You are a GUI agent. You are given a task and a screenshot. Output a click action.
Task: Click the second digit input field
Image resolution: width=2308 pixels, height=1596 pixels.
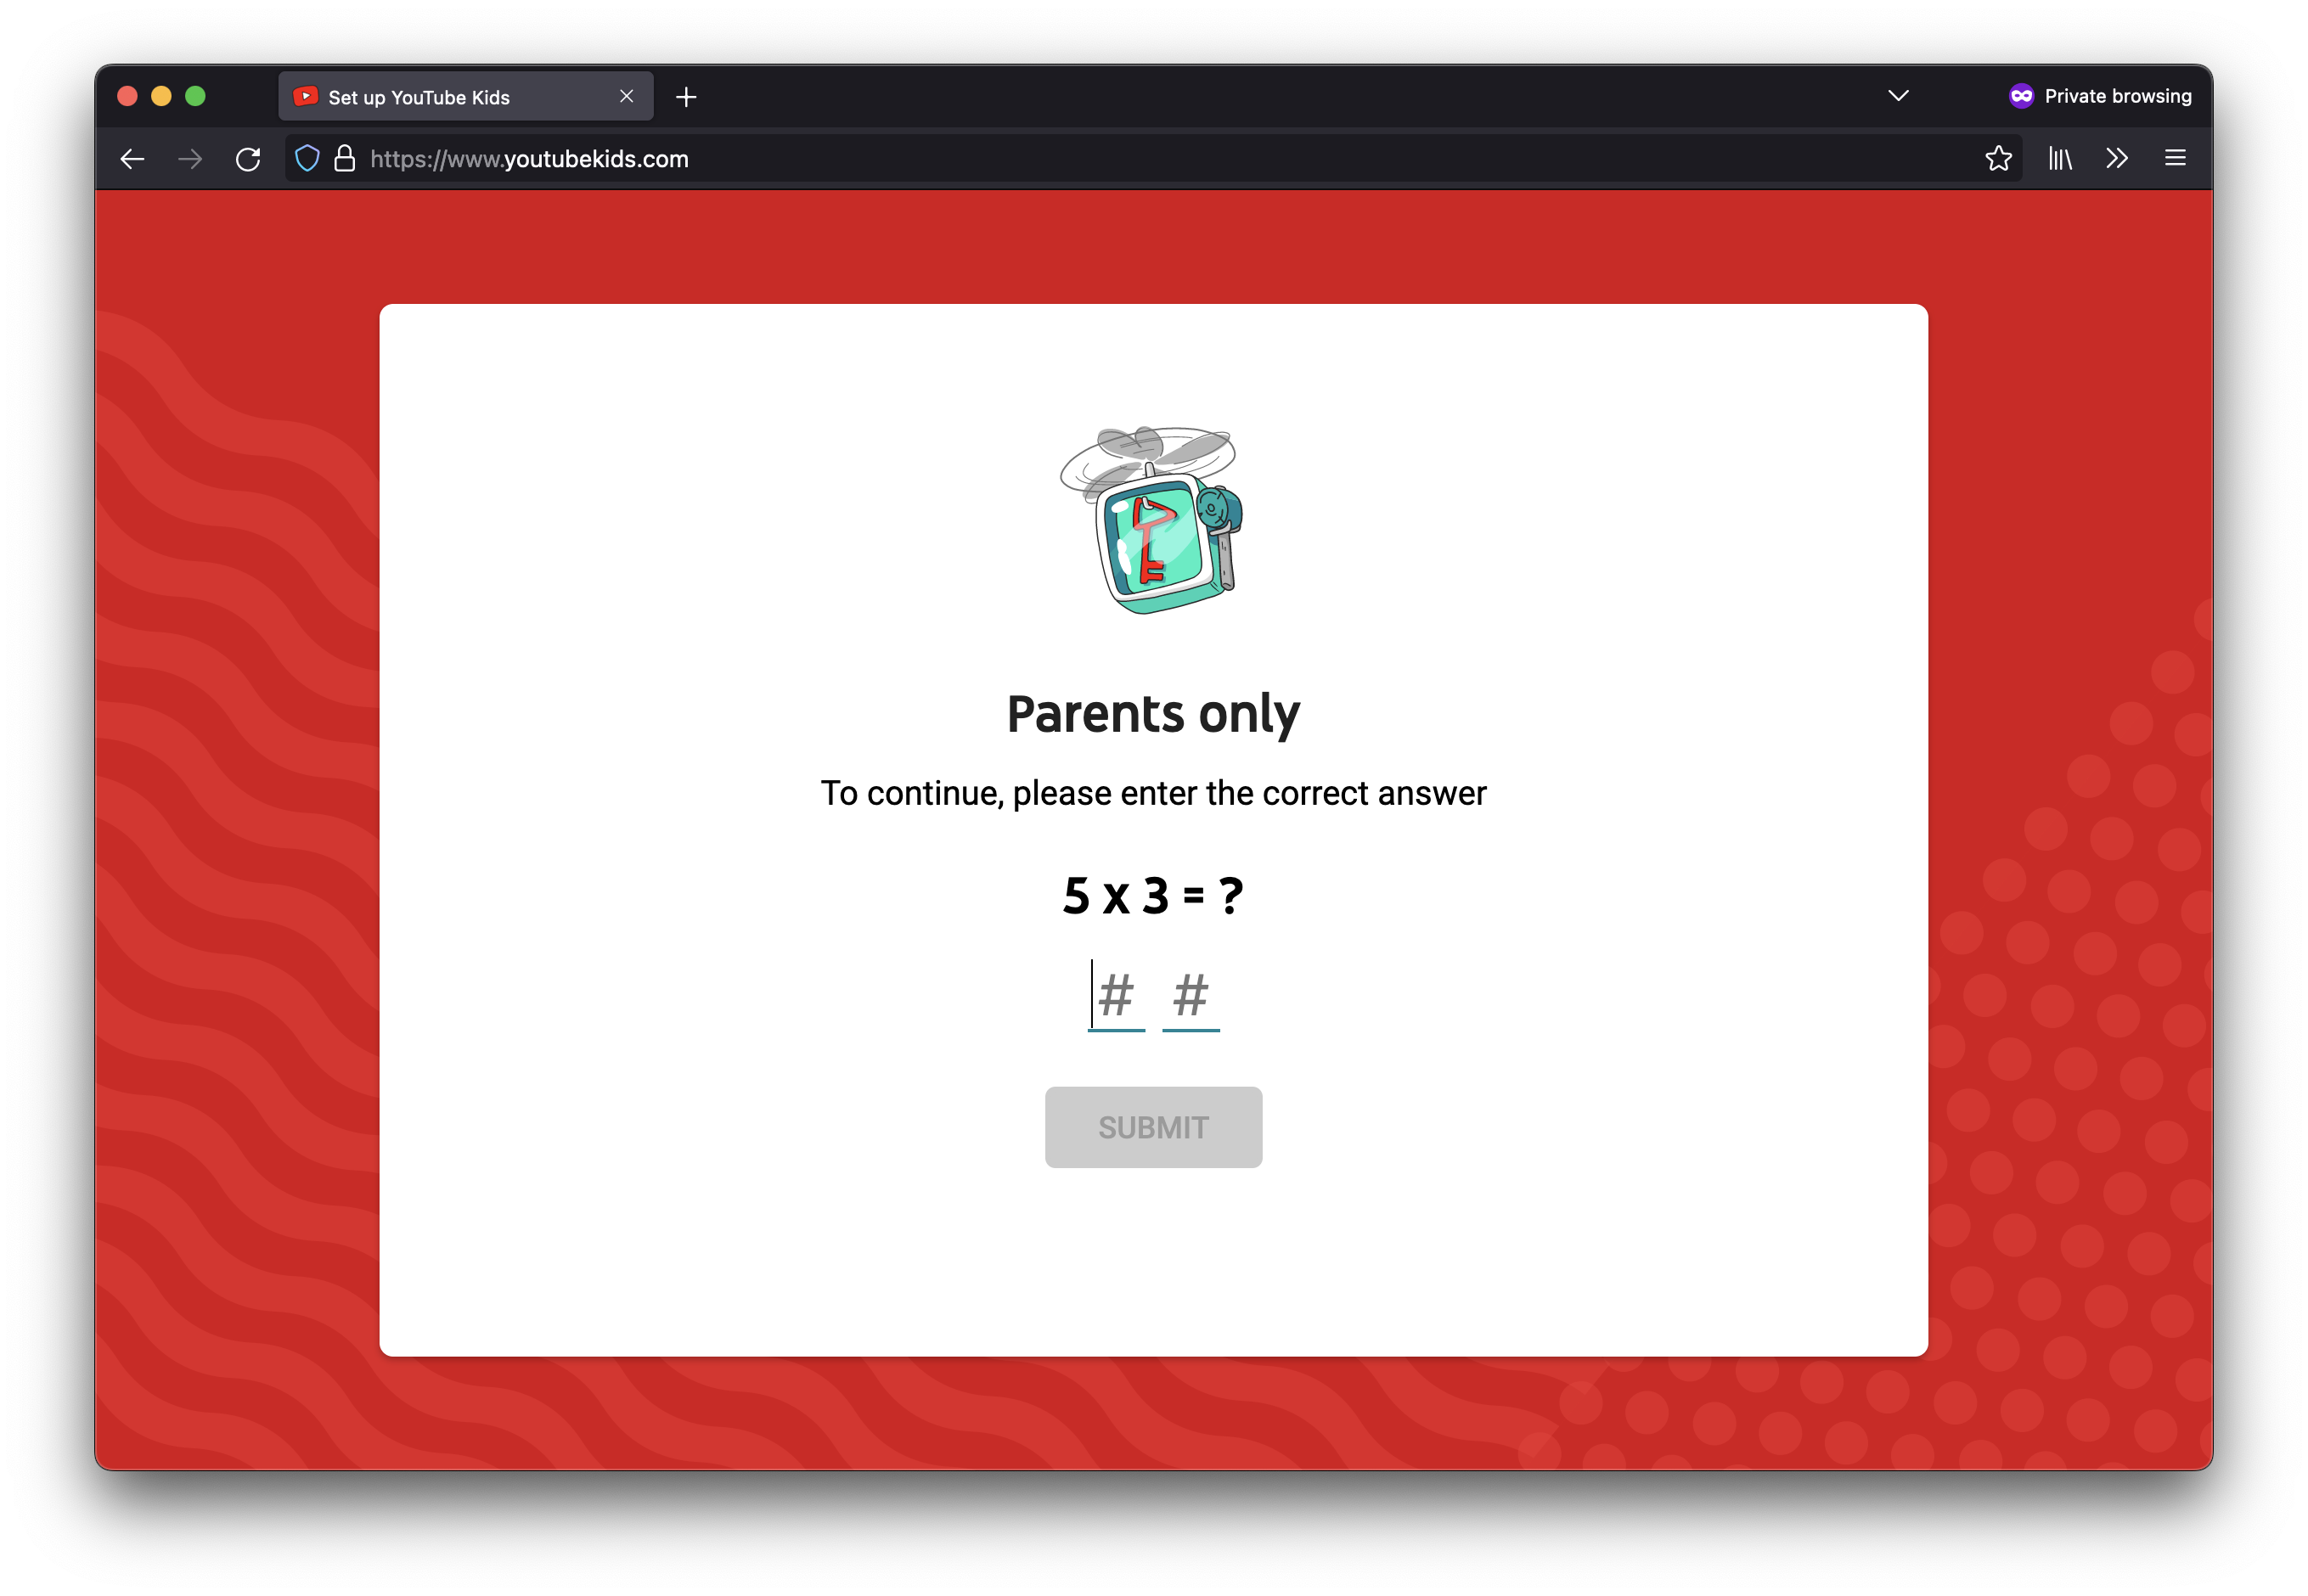point(1191,996)
